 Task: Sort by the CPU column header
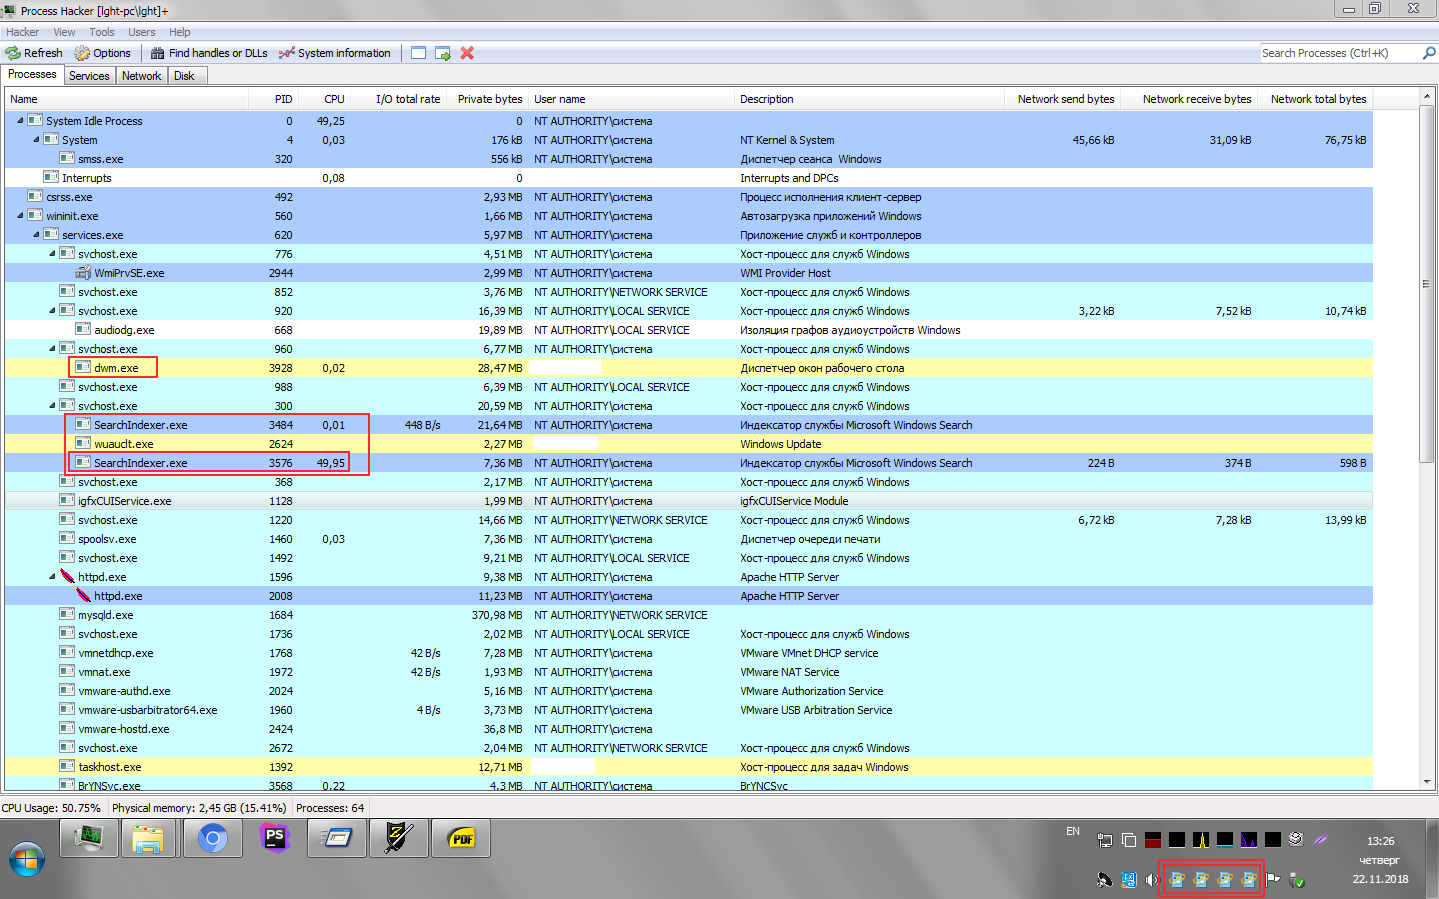(x=324, y=99)
